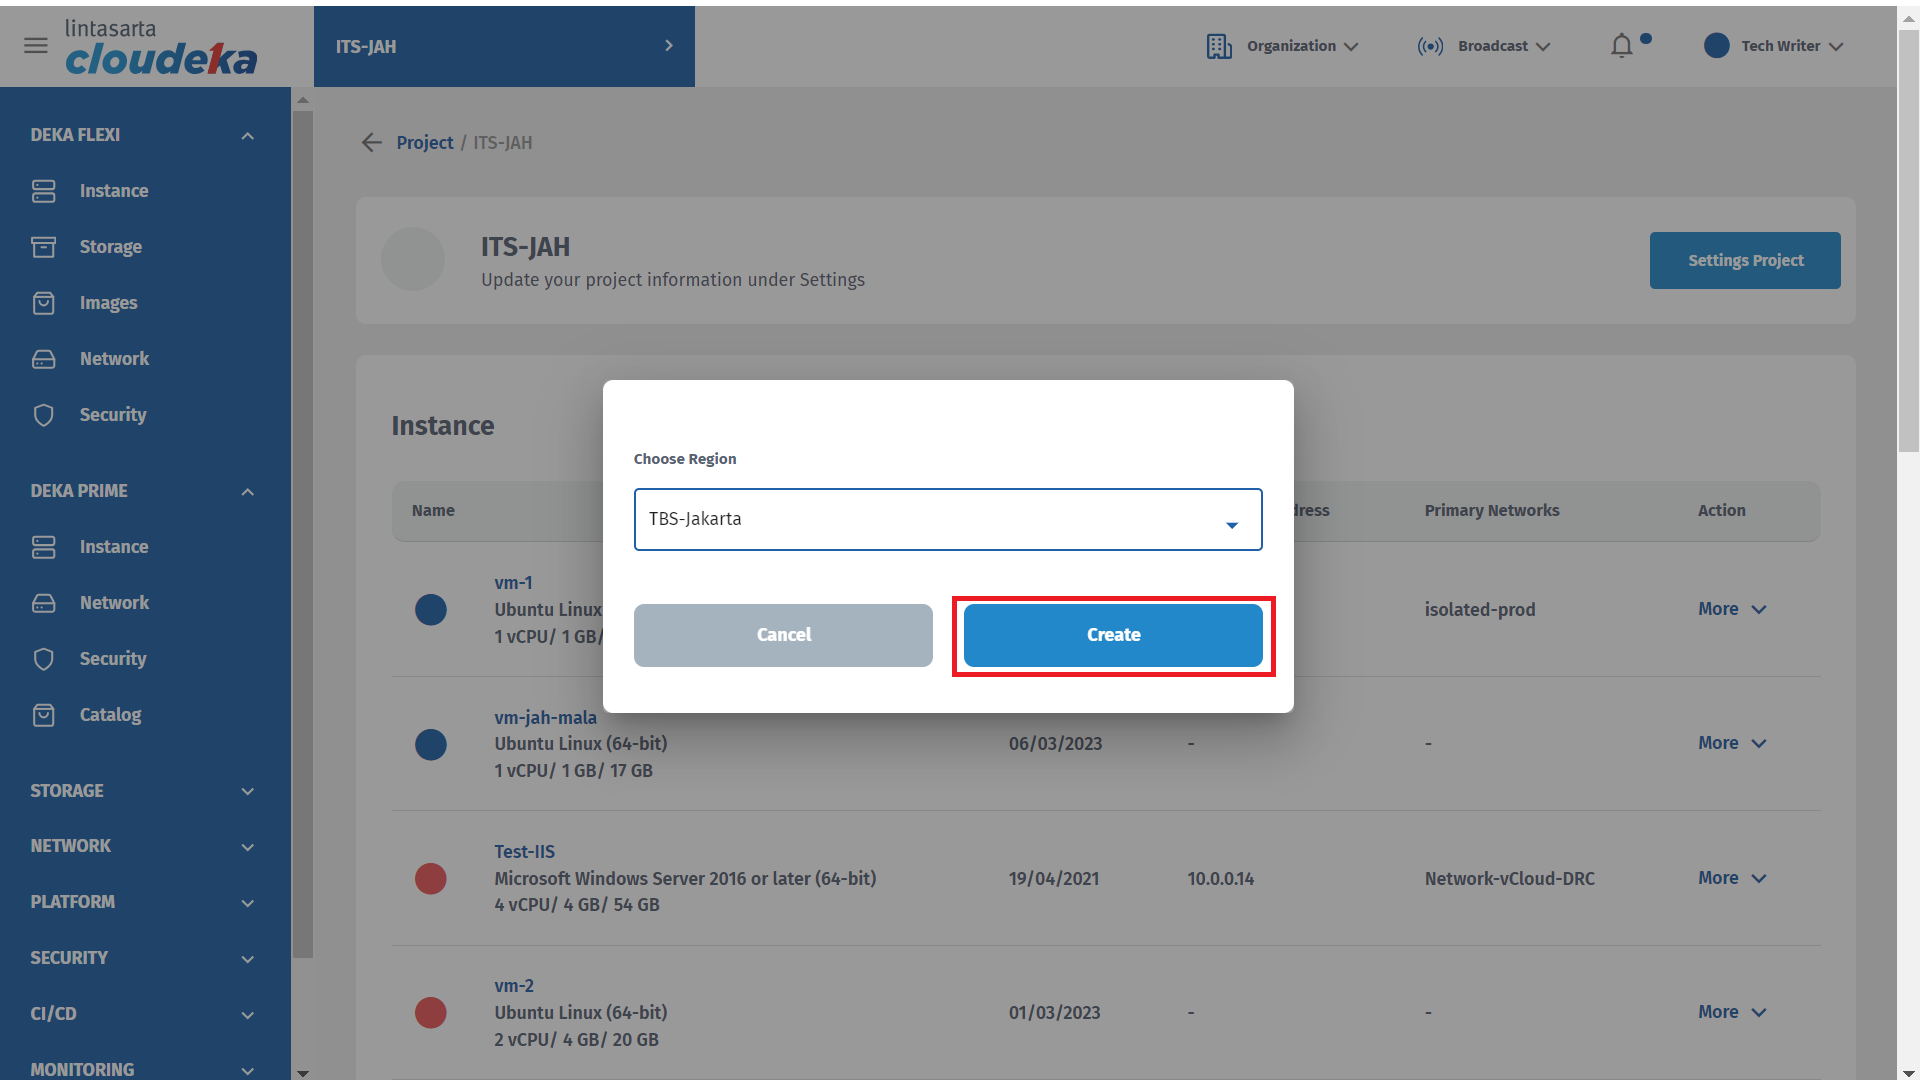1920x1080 pixels.
Task: Click the Create button
Action: [1113, 635]
